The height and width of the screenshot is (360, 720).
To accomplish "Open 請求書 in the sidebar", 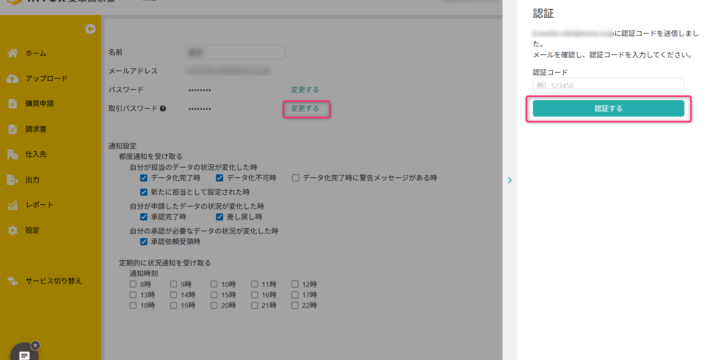I will [x=36, y=129].
